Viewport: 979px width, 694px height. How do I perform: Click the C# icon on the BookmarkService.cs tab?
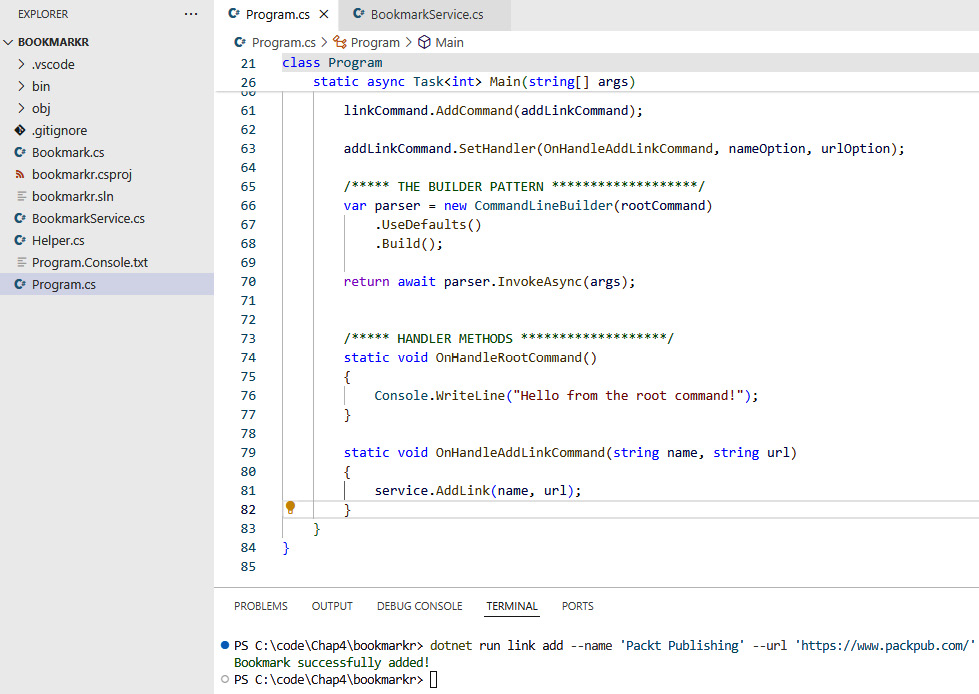pos(357,15)
